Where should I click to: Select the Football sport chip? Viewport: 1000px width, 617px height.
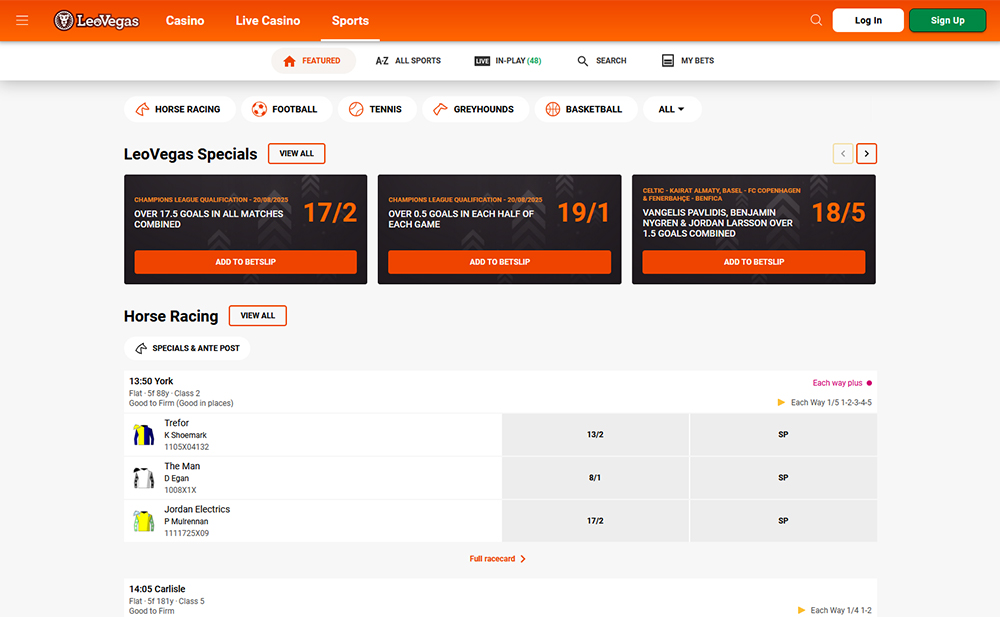pos(285,109)
